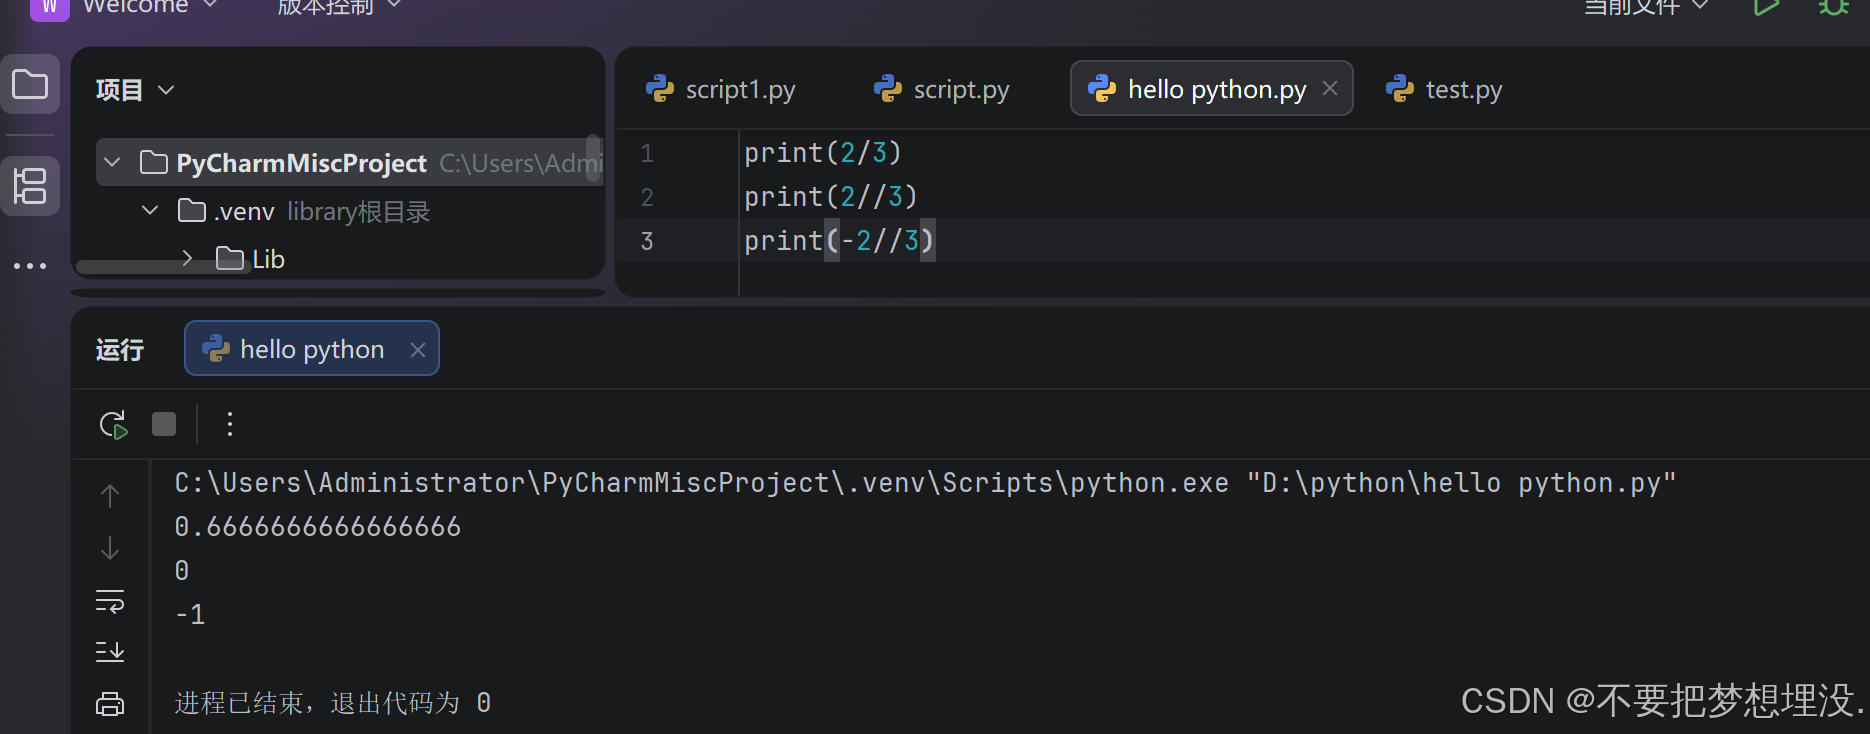Click the down arrow in run console

[110, 548]
